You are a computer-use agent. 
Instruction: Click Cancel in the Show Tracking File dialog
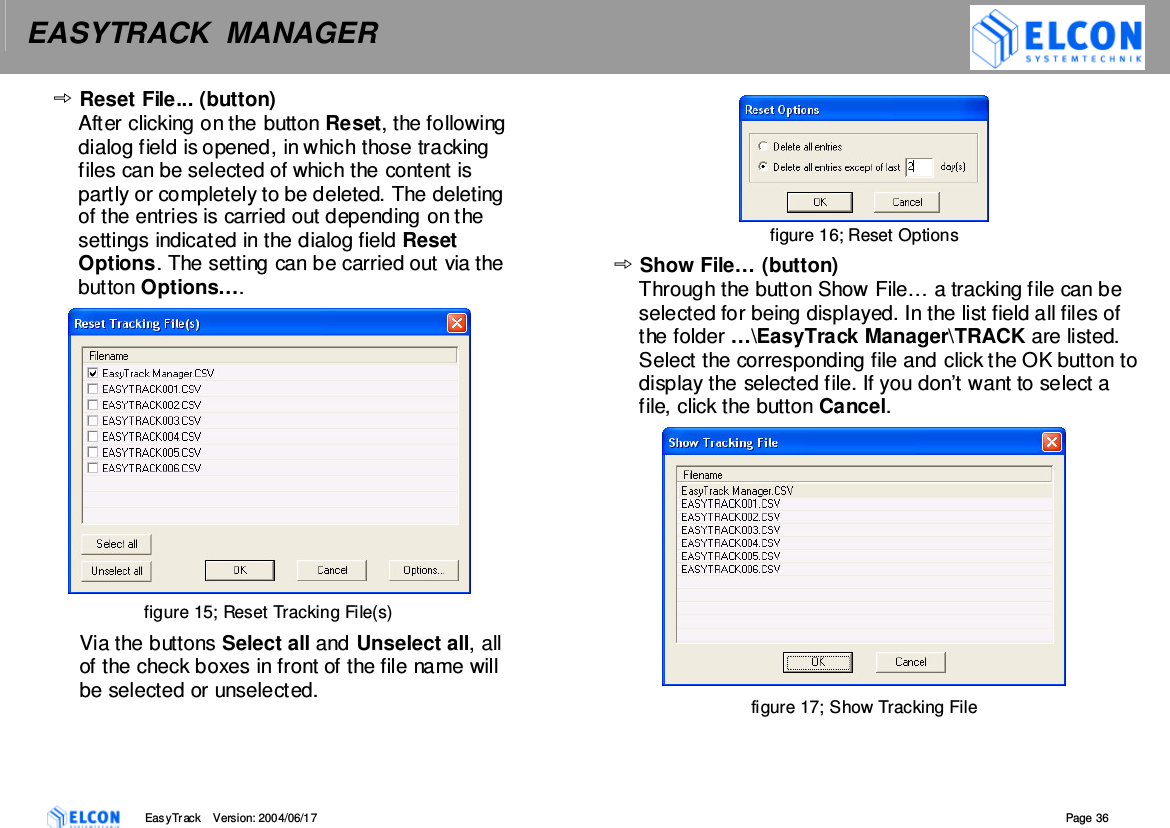[910, 662]
